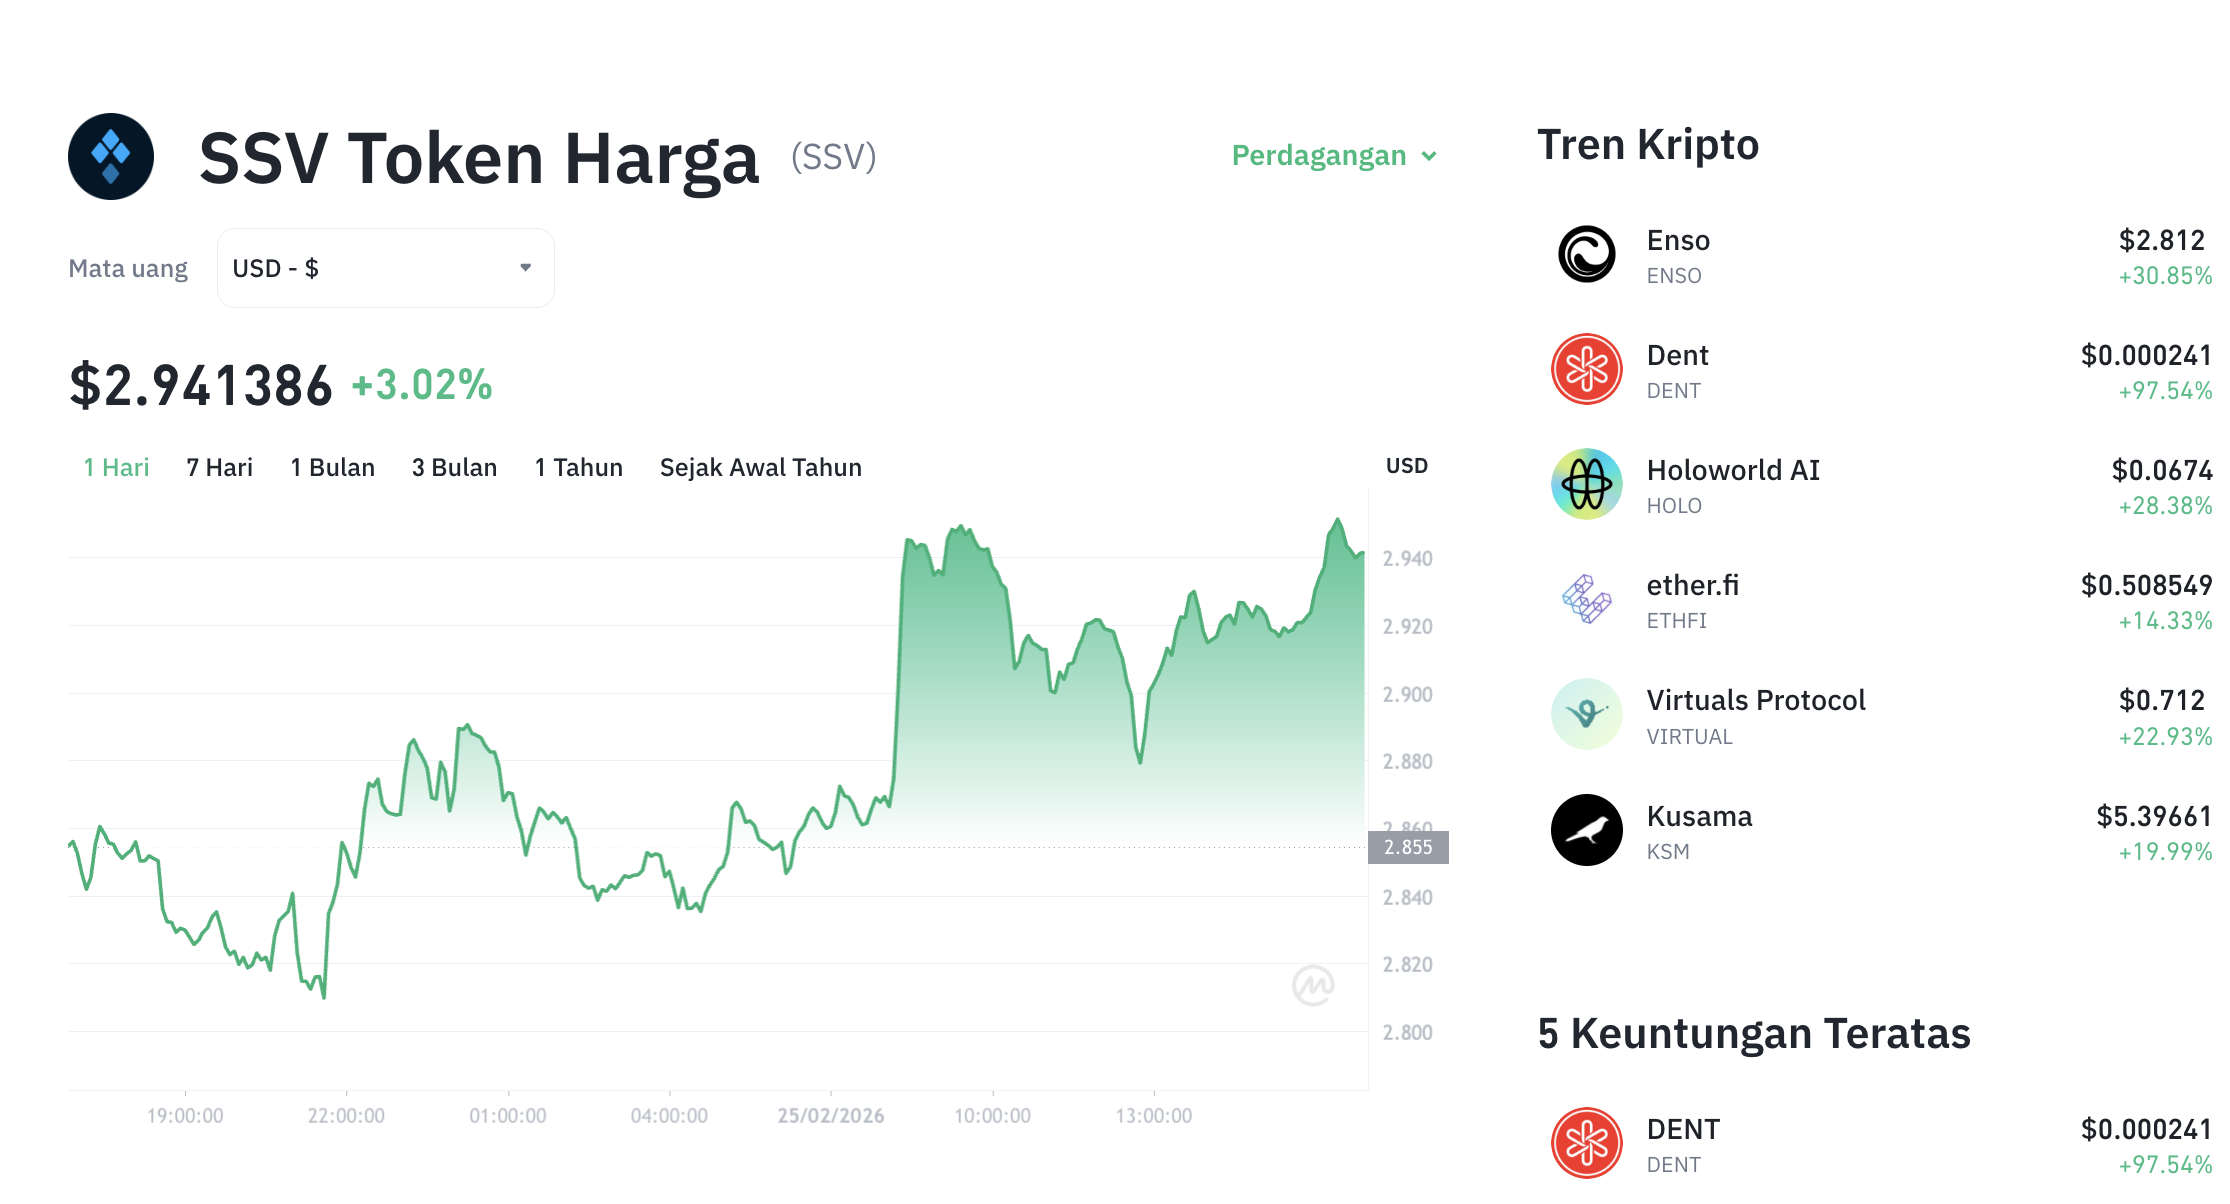This screenshot has height=1204, width=2230.
Task: Click the arrow in the currency combo box
Action: pos(525,268)
